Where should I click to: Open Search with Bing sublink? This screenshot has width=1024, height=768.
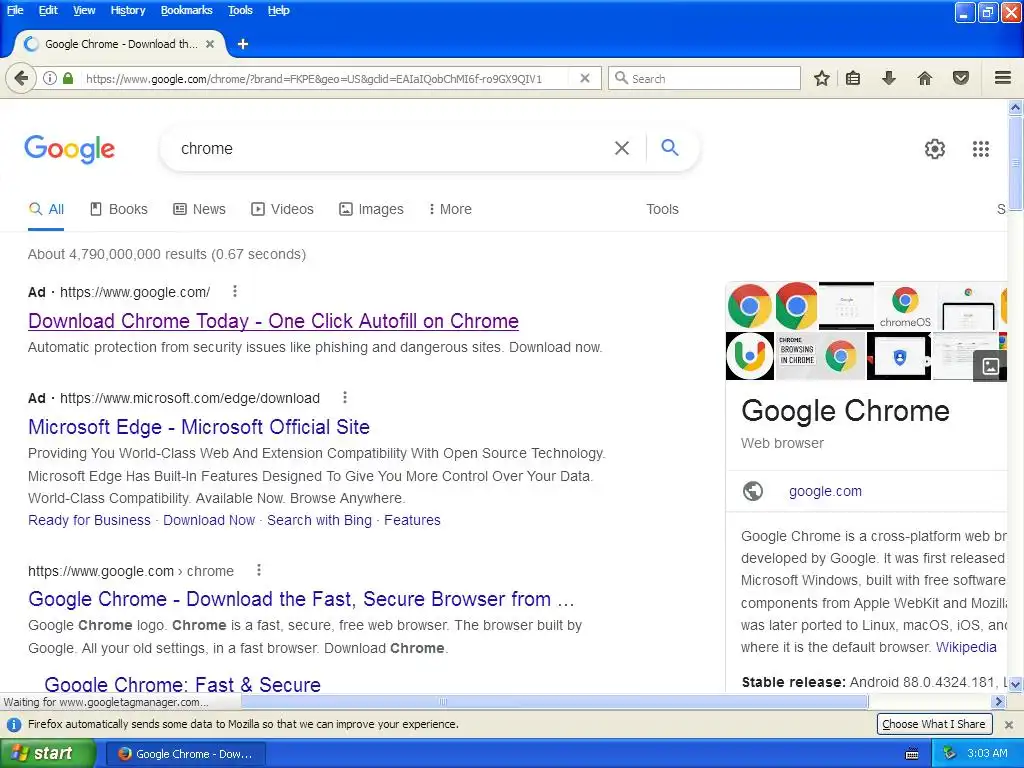tap(319, 520)
